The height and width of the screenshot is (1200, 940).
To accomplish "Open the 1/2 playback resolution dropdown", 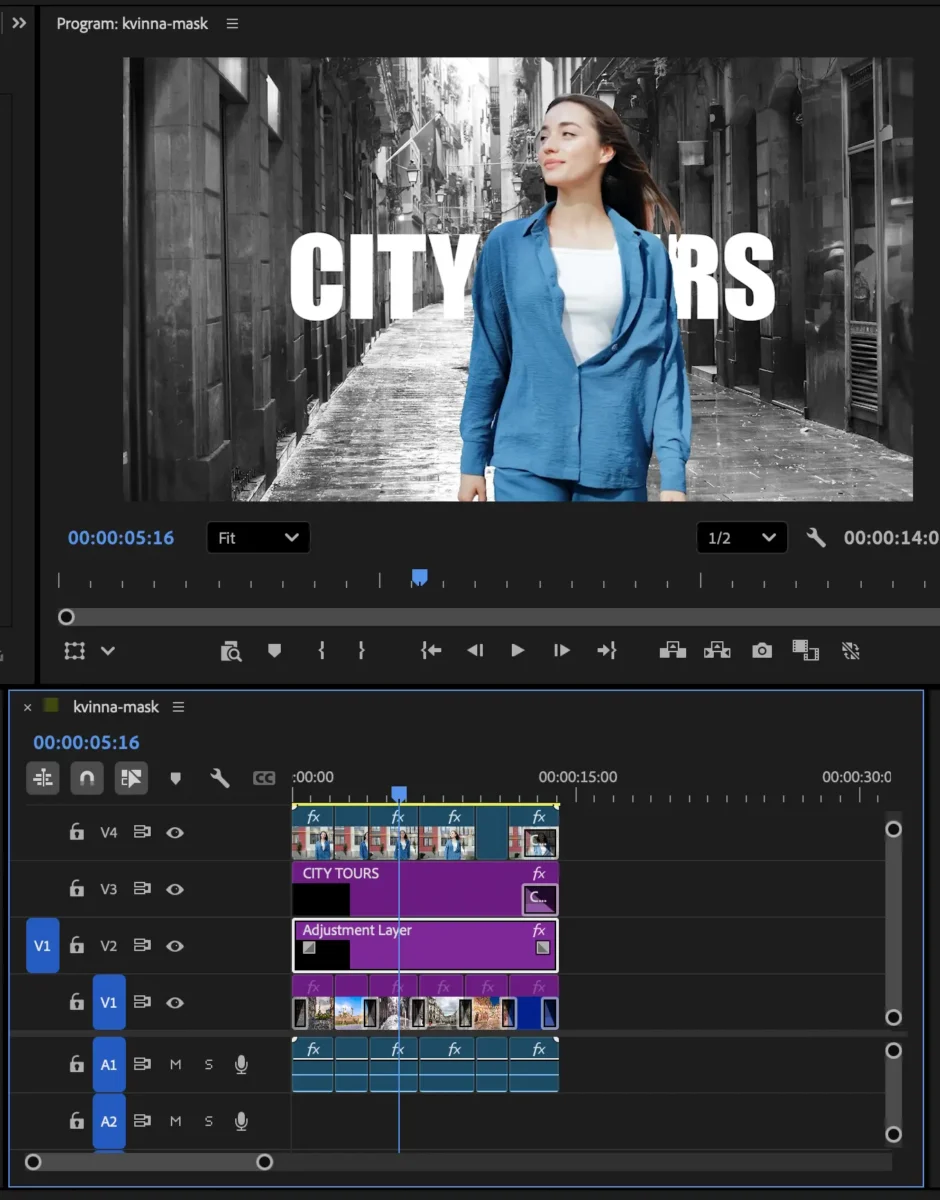I will [x=741, y=538].
